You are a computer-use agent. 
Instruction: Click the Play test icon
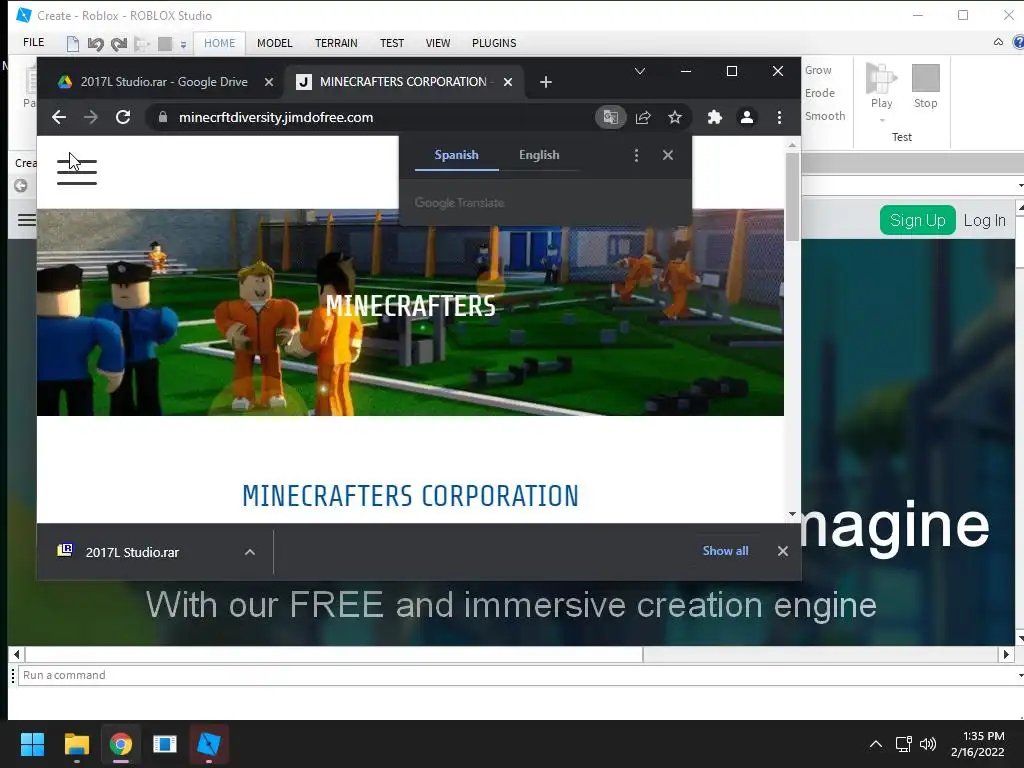[881, 79]
